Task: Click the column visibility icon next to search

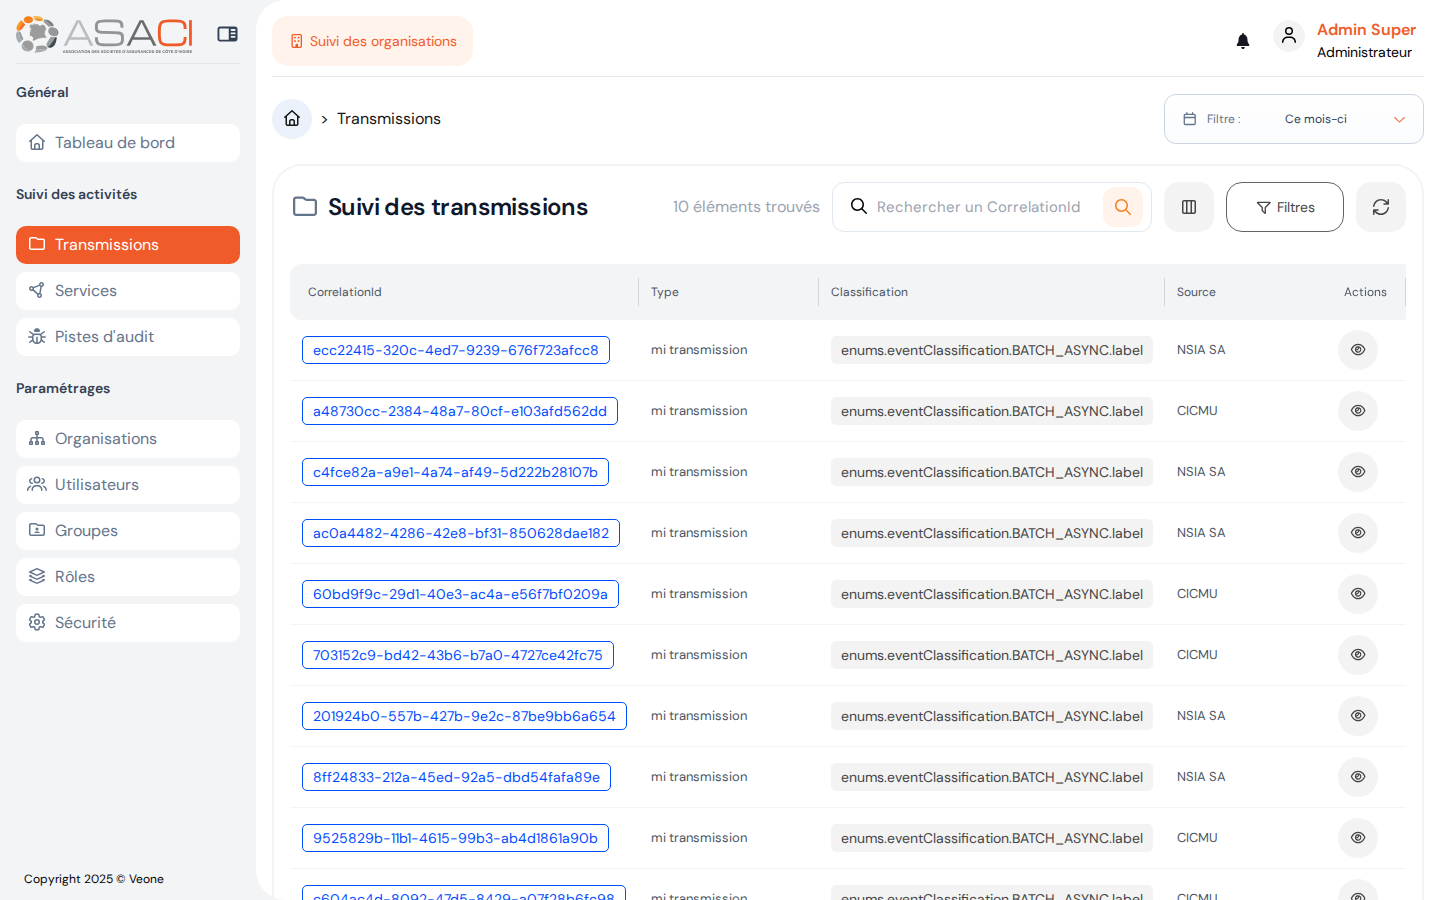Action: tap(1189, 207)
